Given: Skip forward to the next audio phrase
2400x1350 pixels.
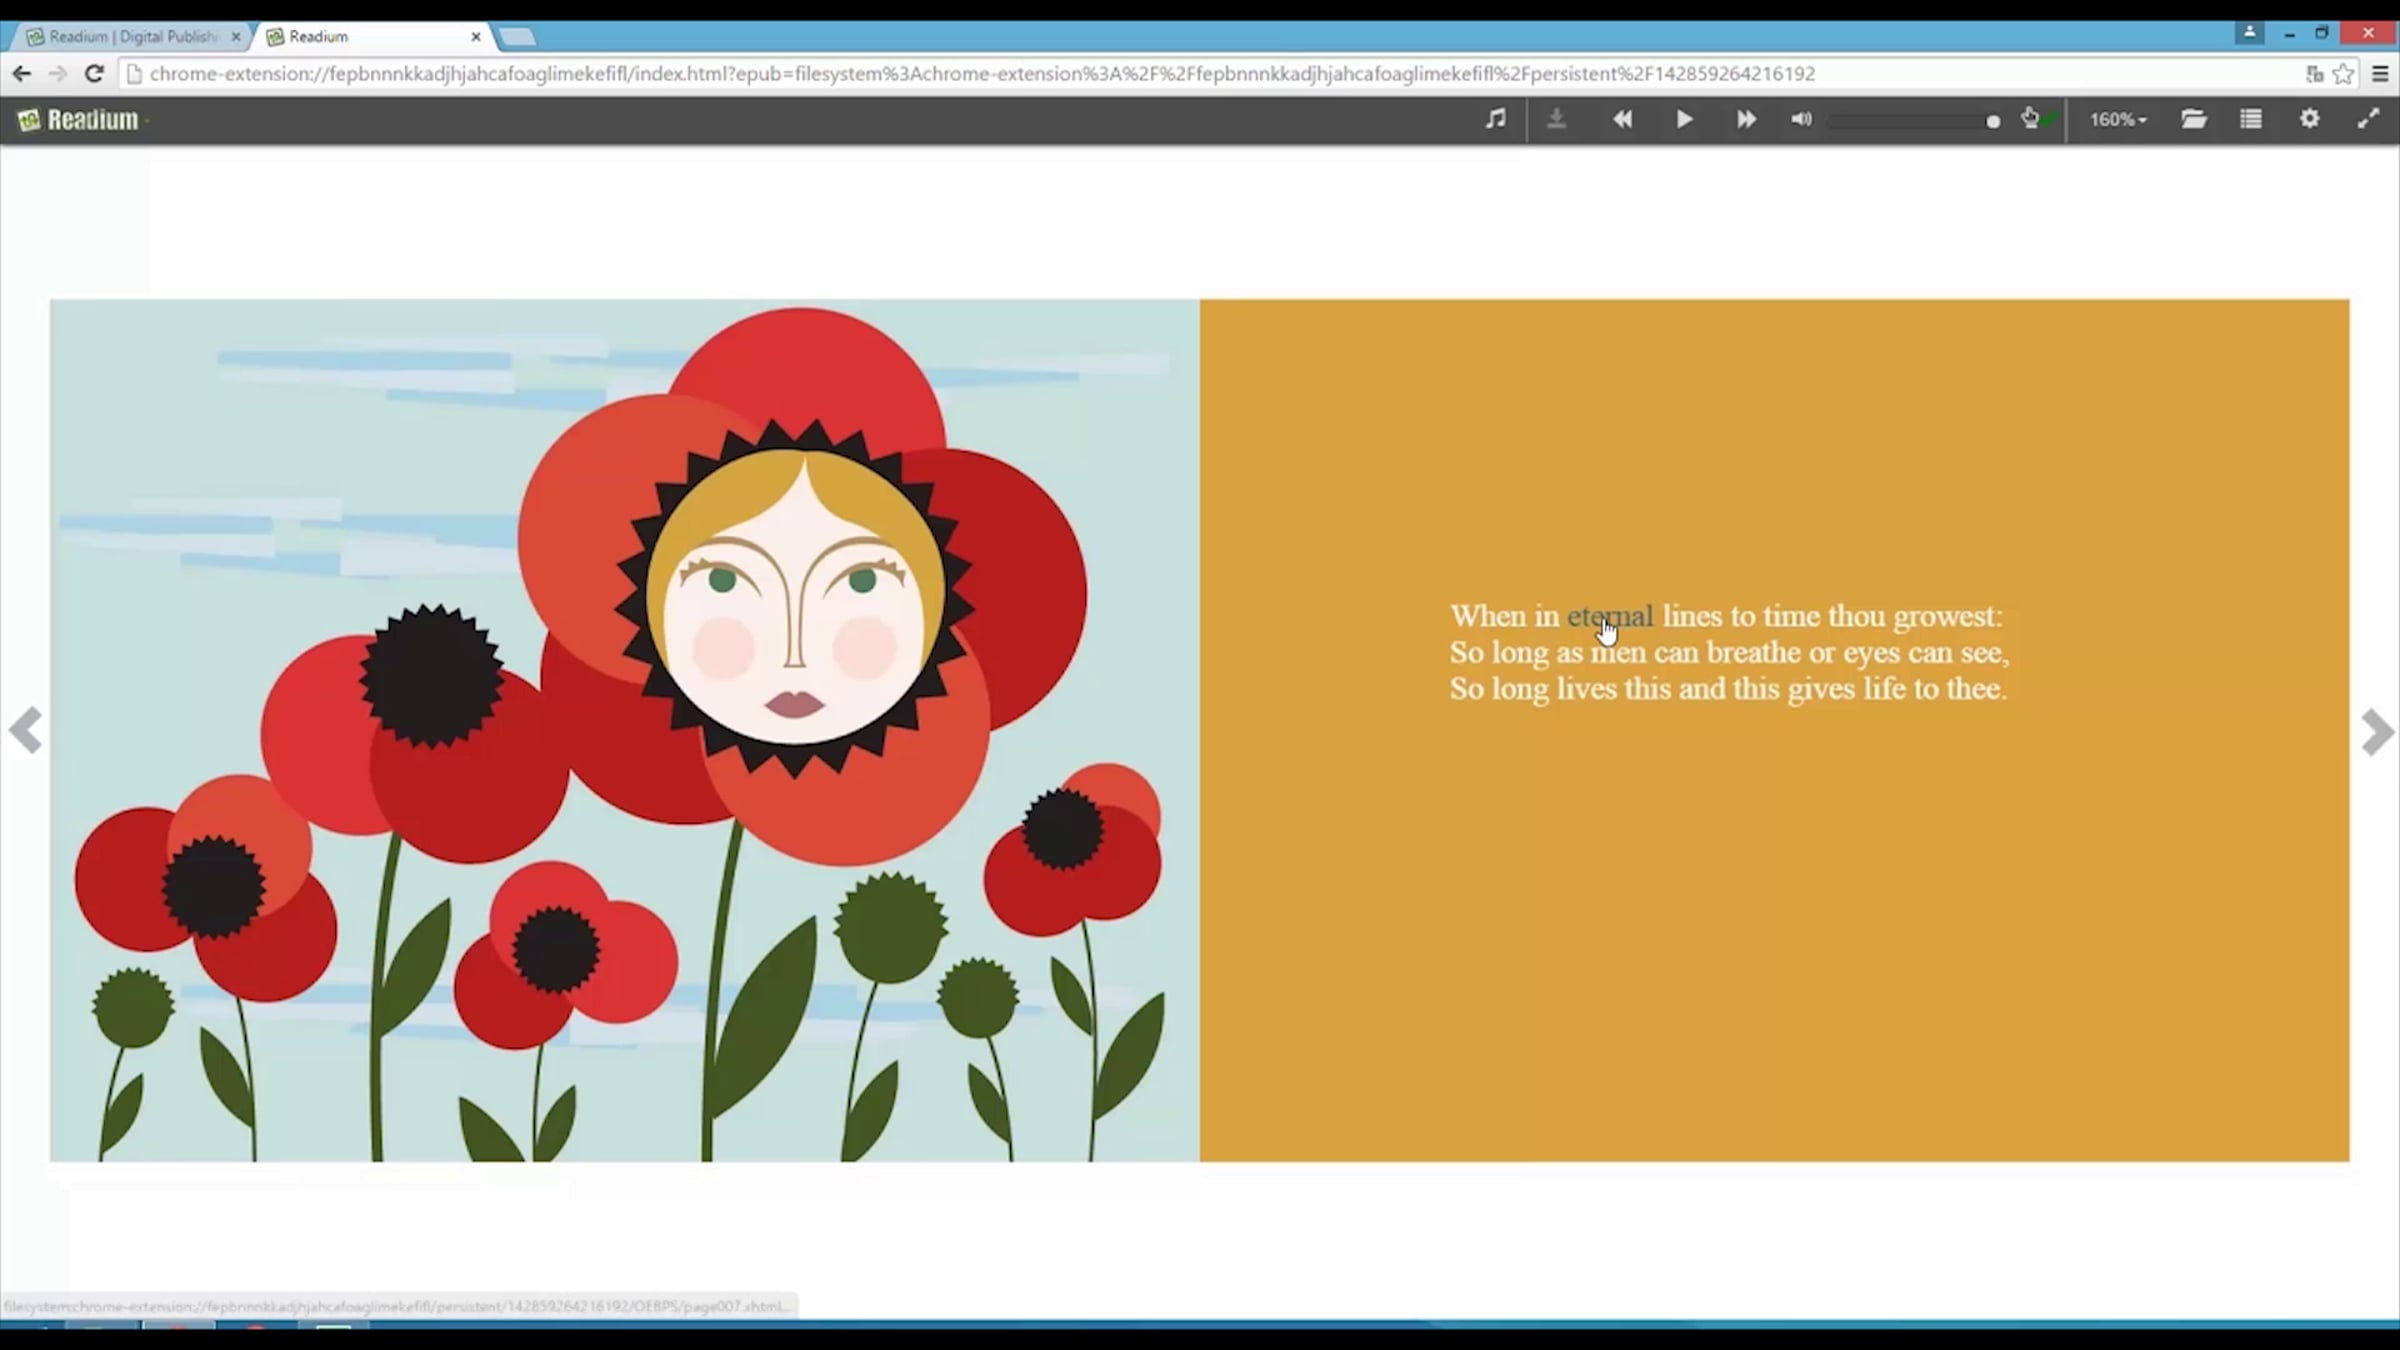Looking at the screenshot, I should pyautogui.click(x=1746, y=119).
